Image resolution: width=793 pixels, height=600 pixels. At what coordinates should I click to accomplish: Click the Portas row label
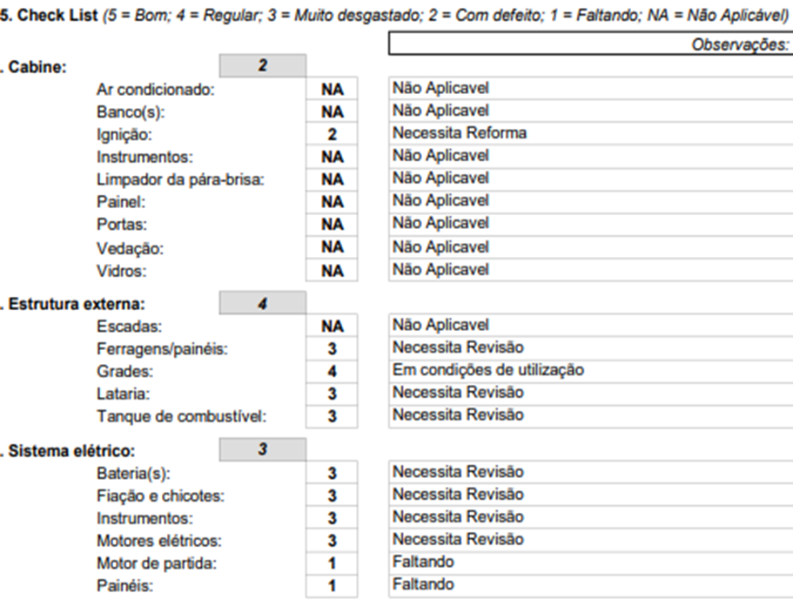coord(121,224)
